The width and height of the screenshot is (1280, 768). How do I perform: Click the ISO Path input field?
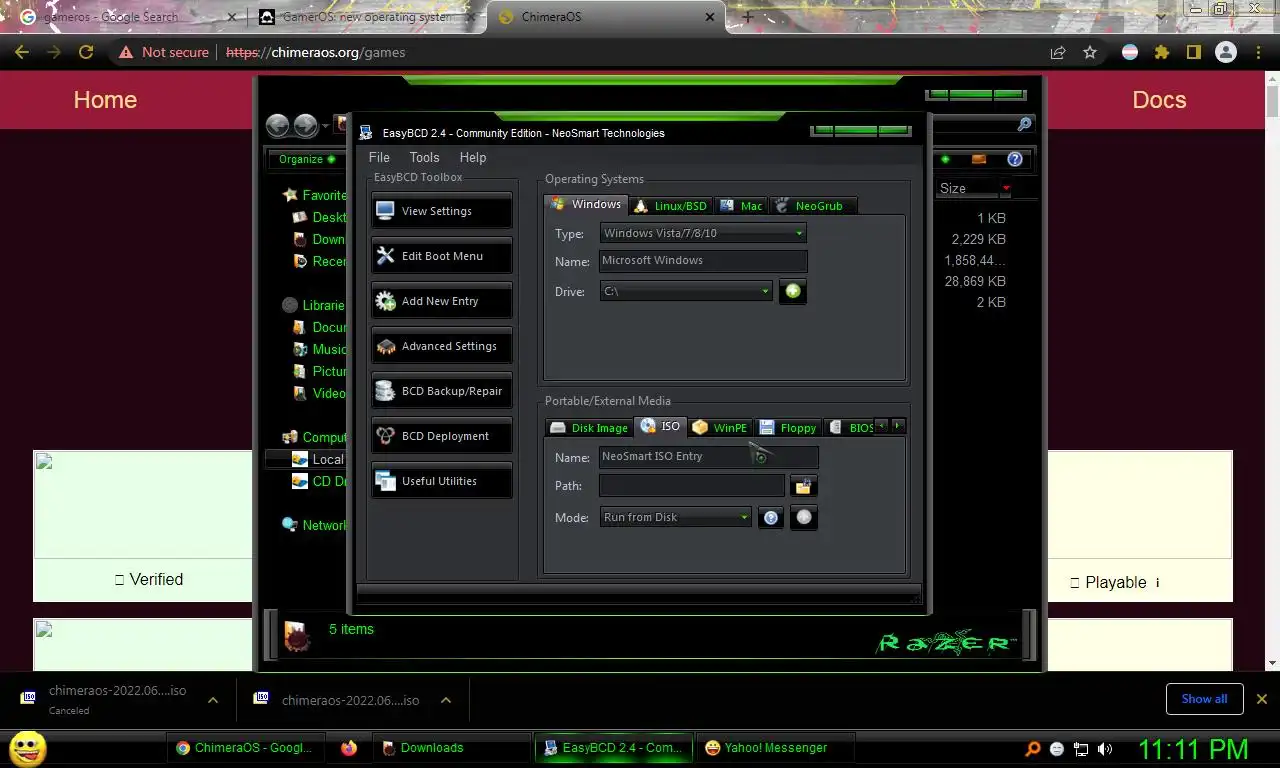pos(692,486)
